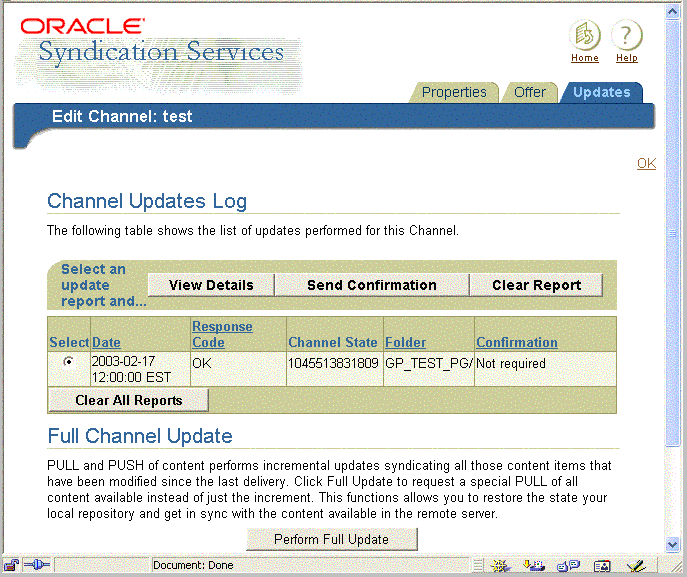Click the channel state value 1045513831809
This screenshot has width=687, height=577.
(x=333, y=363)
